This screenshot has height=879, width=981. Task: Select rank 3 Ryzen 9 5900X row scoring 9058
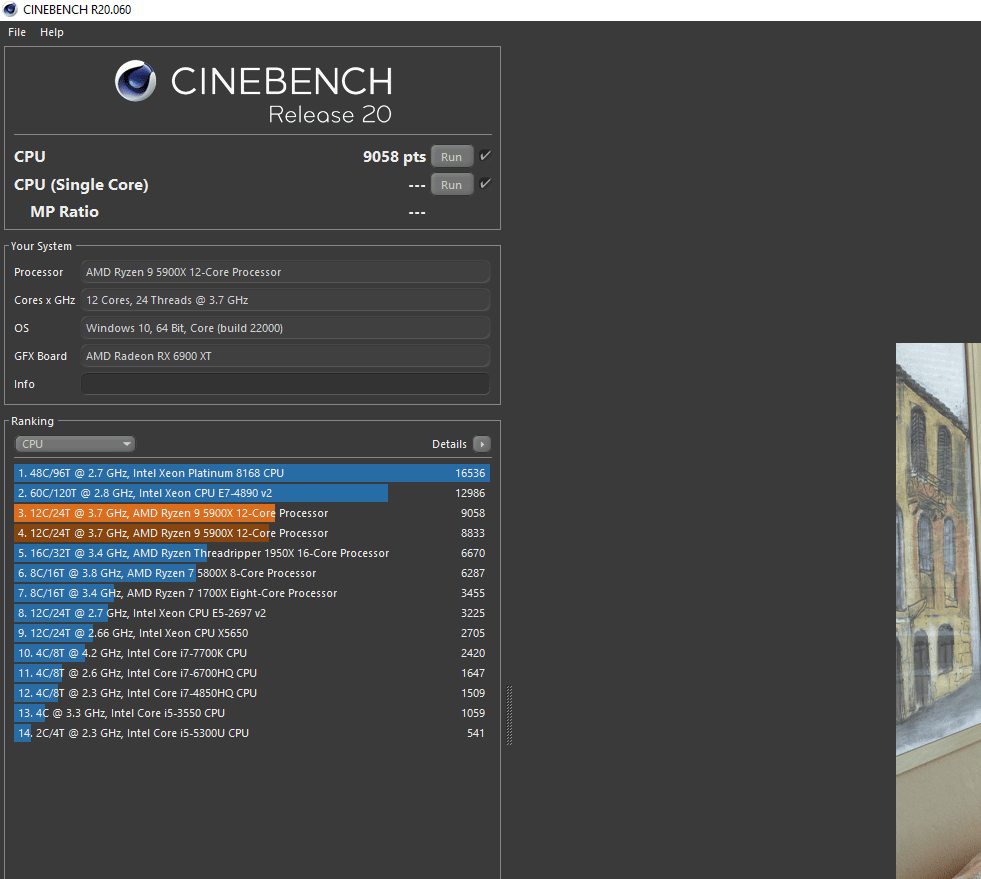point(252,513)
